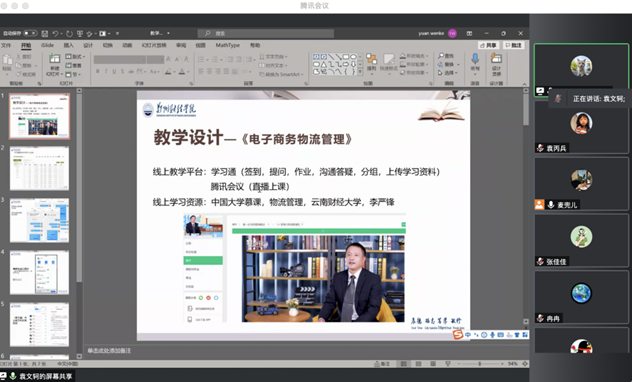Start slideshow from beginning icon
Image resolution: width=632 pixels, height=382 pixels.
pyautogui.click(x=80, y=33)
